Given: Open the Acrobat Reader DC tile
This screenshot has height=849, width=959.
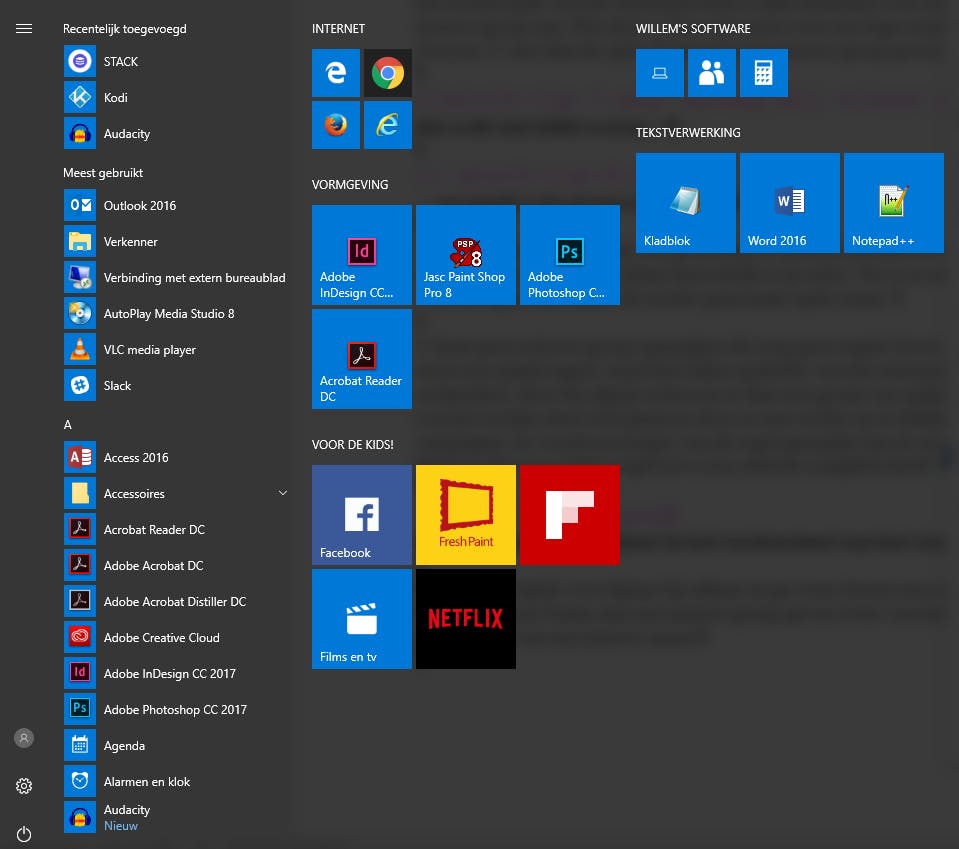Looking at the screenshot, I should coord(361,359).
